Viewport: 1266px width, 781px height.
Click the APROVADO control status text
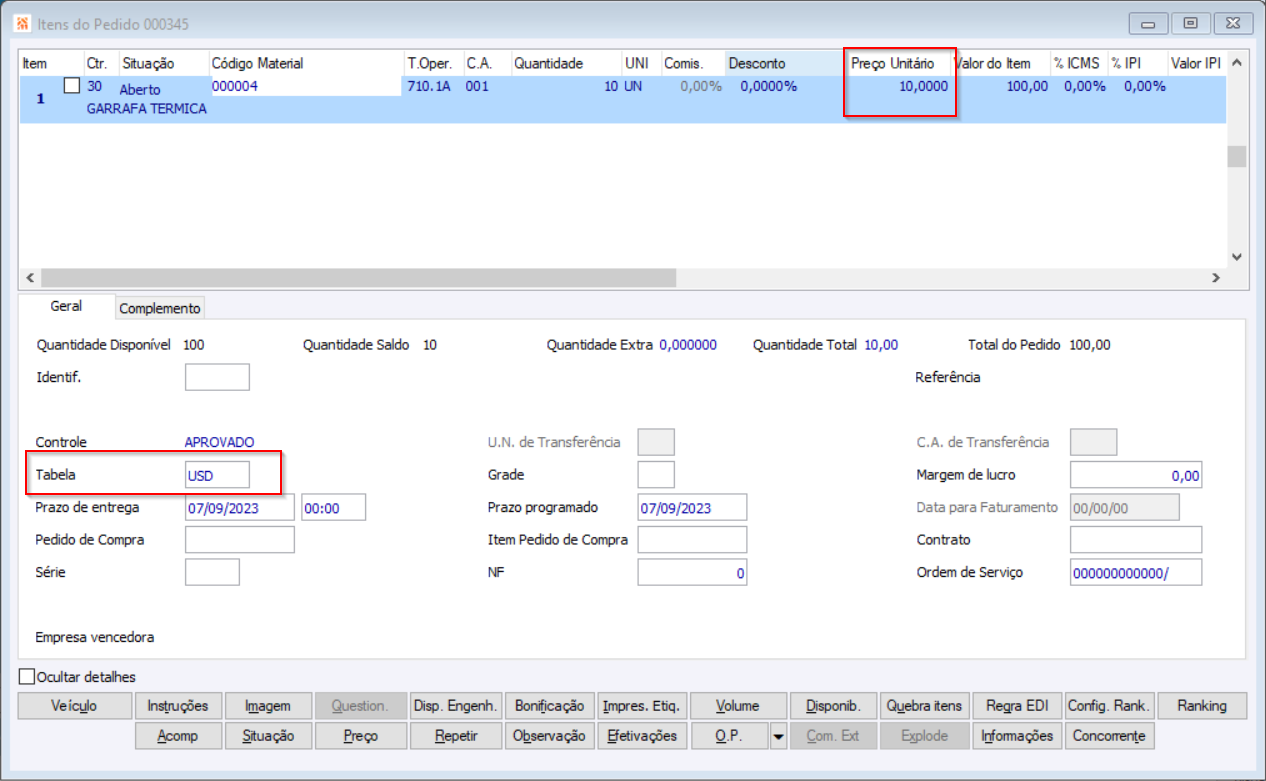pos(220,442)
